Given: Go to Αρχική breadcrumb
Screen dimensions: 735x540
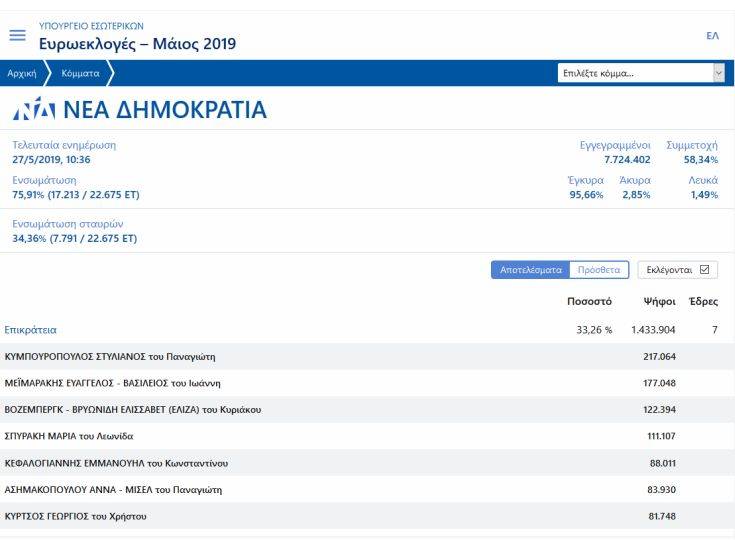Looking at the screenshot, I should point(22,73).
